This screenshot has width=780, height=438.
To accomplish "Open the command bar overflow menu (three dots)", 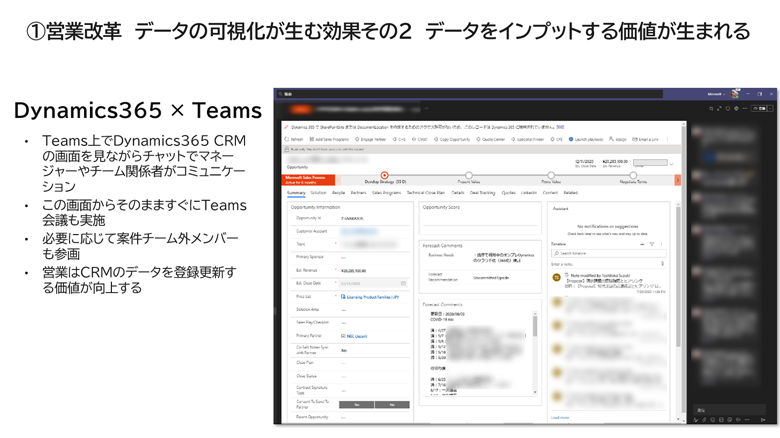I will (x=667, y=139).
